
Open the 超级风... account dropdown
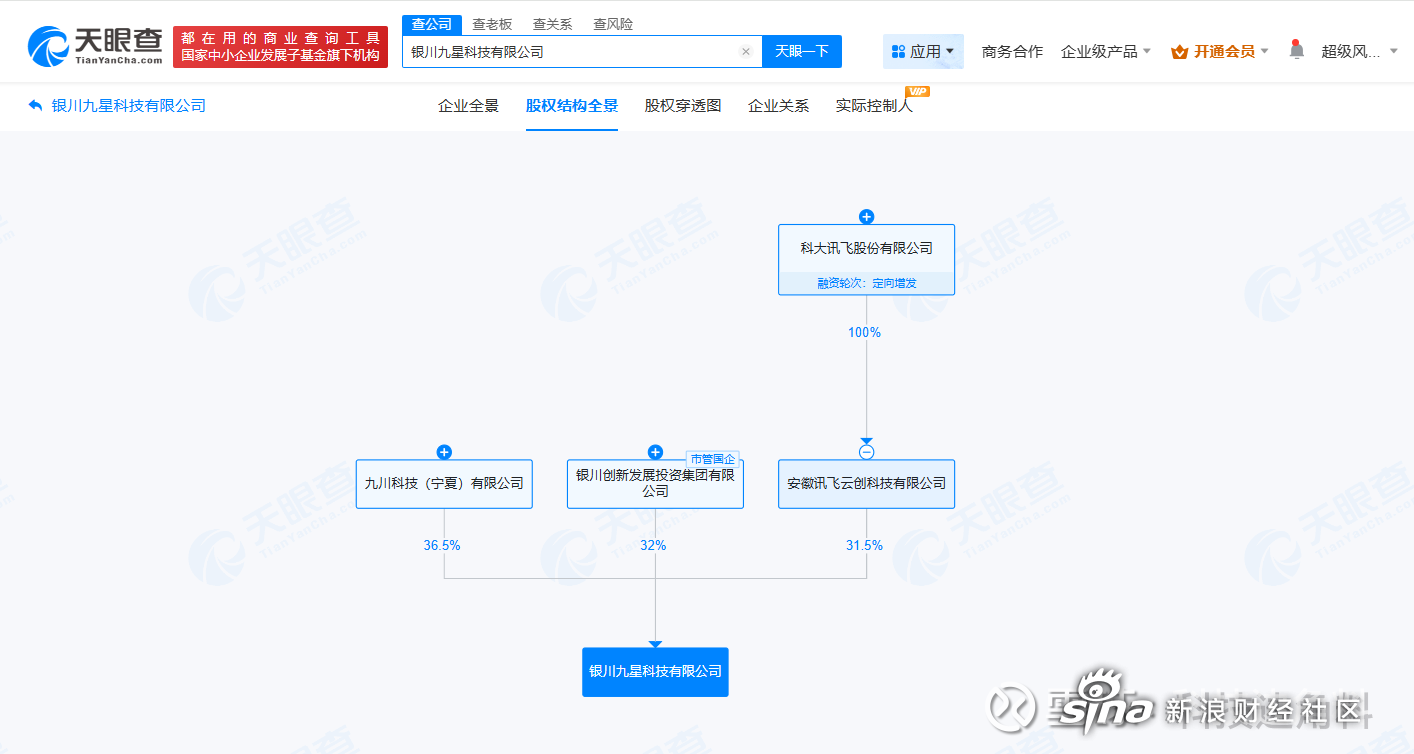[1360, 51]
